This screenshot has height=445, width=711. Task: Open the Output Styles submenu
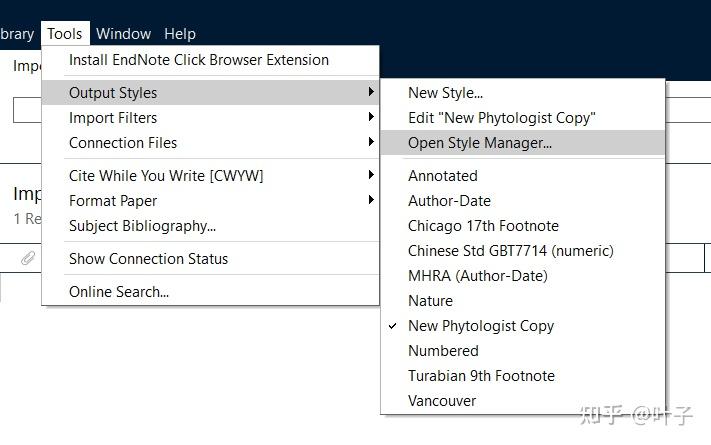click(210, 93)
